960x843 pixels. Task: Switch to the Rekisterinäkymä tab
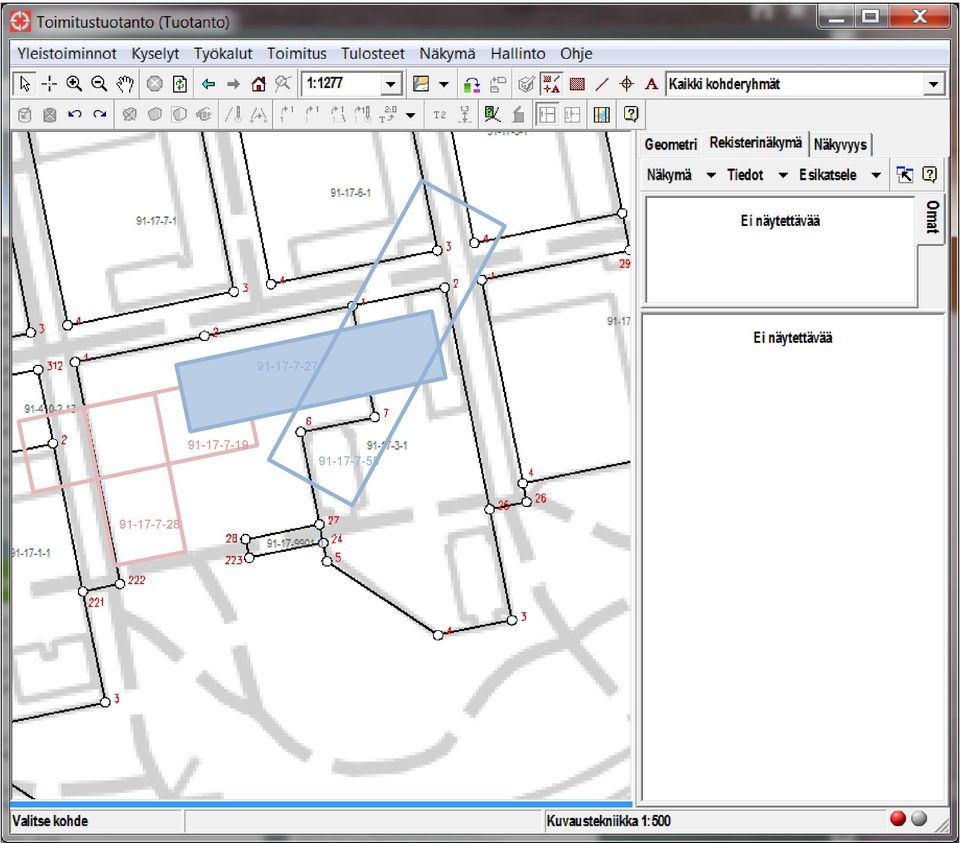coord(756,143)
